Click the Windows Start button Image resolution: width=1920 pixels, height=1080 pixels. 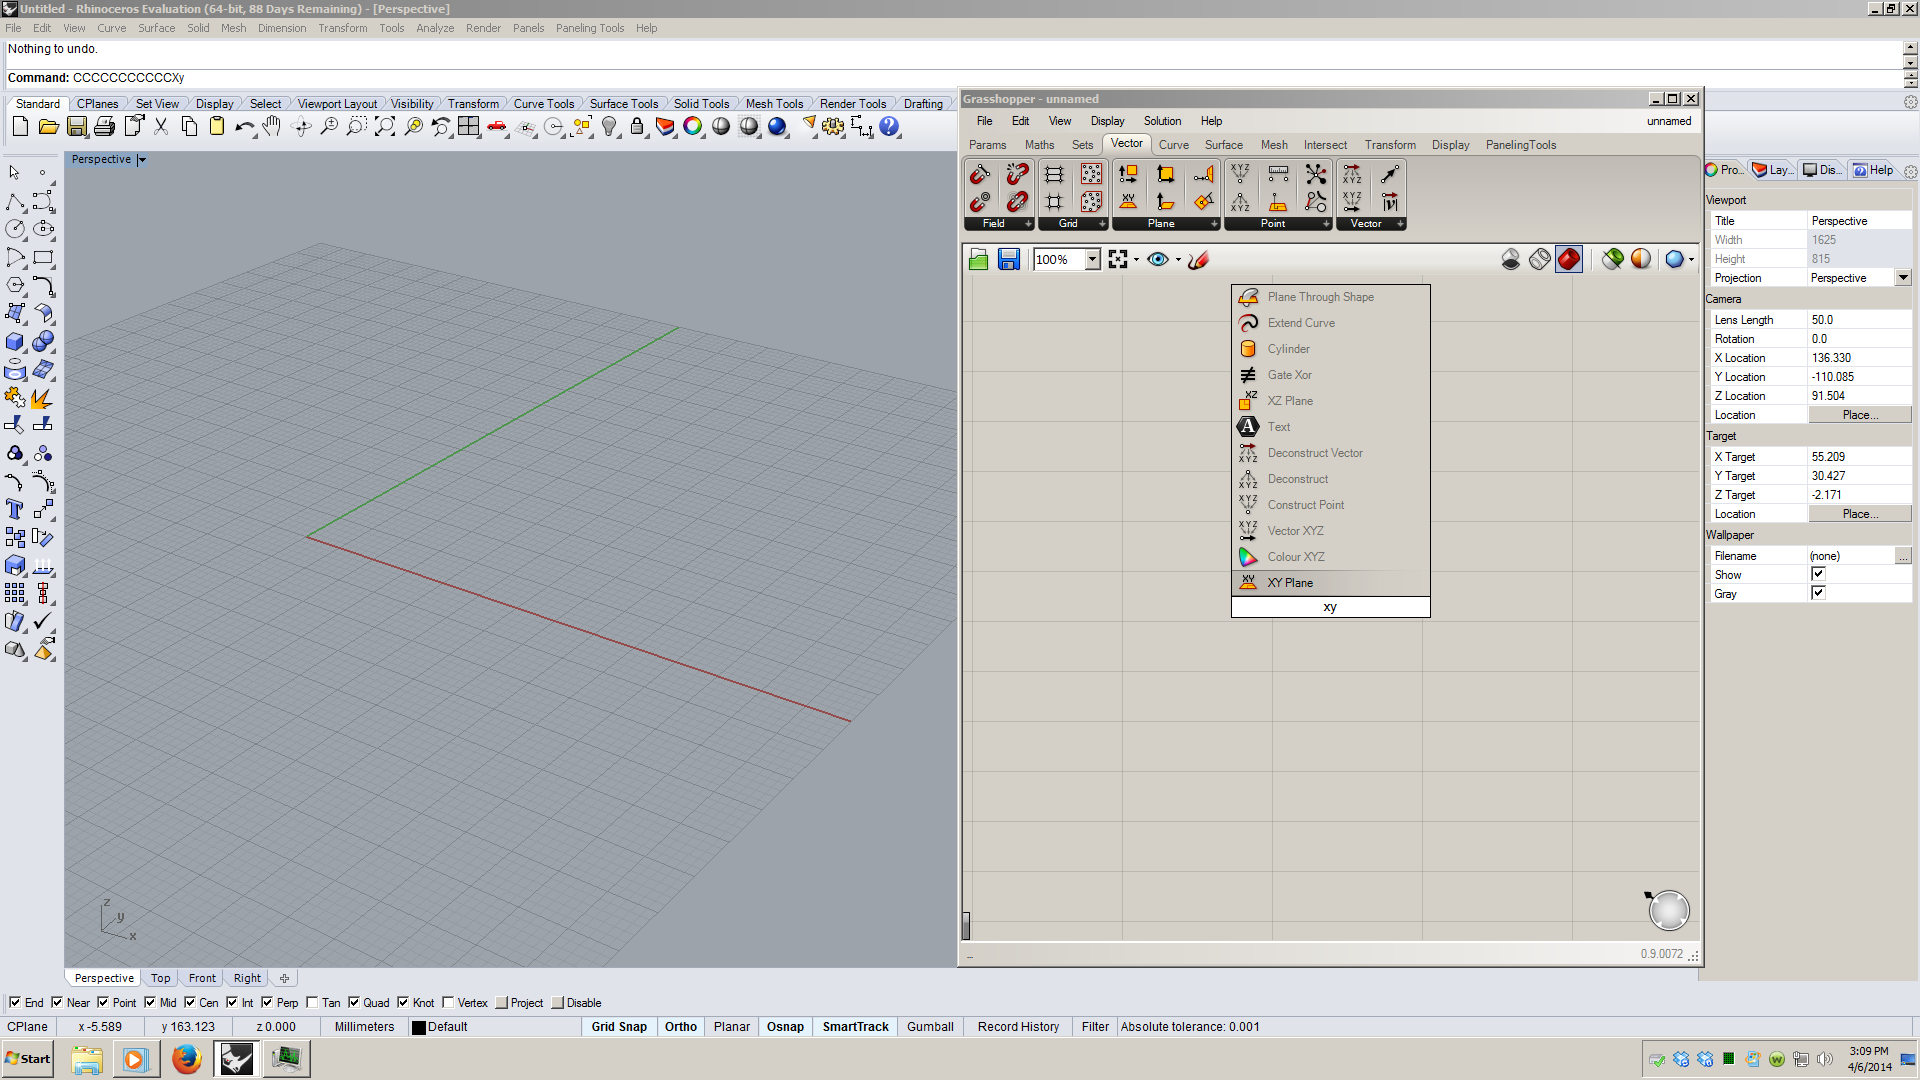coord(28,1059)
